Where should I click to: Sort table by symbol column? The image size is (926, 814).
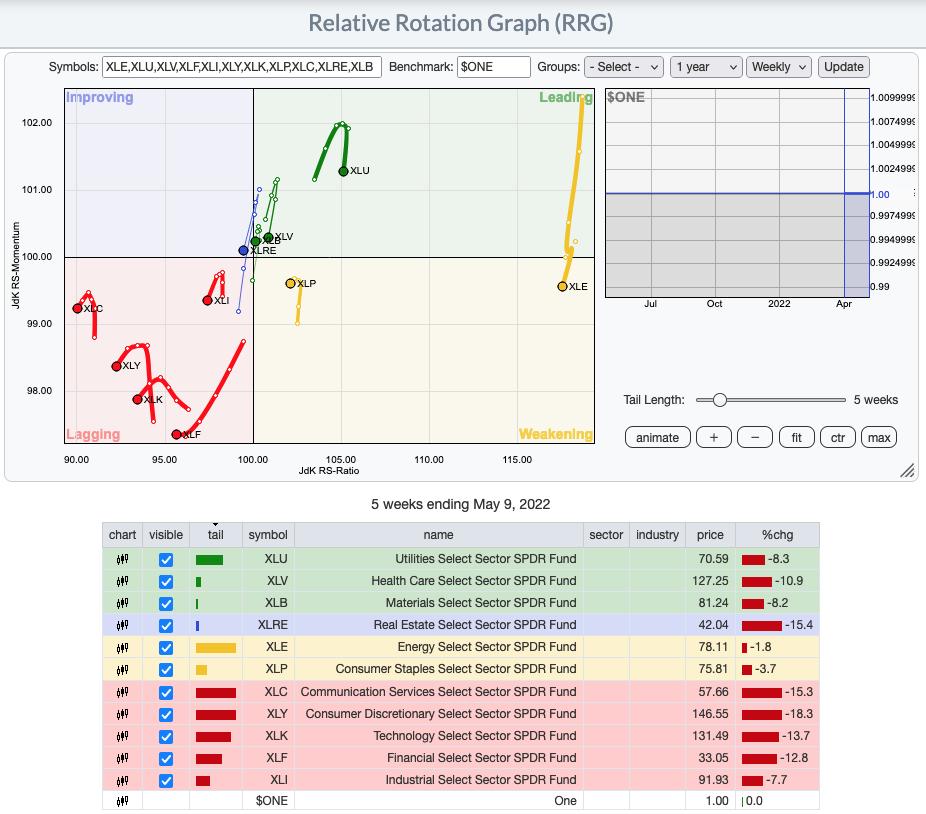pyautogui.click(x=268, y=535)
